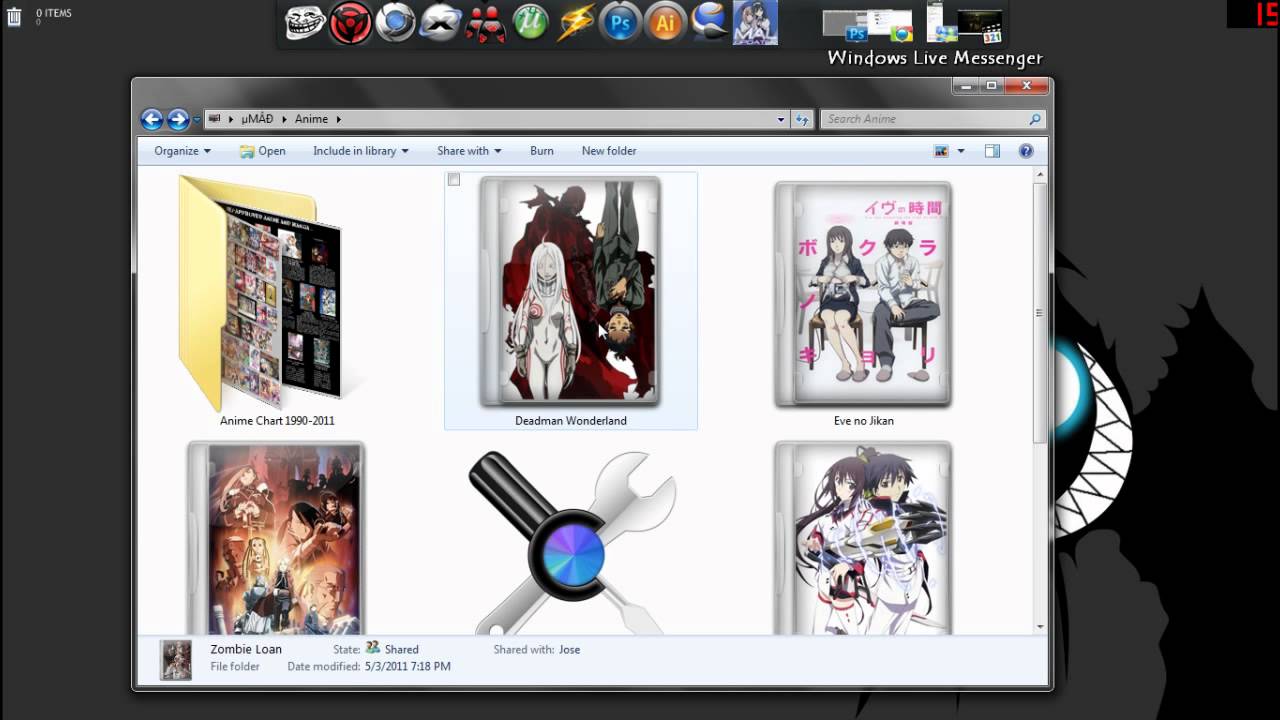Select the wrench and screwdriver tools icon
Viewport: 1280px width, 720px height.
coord(570,542)
